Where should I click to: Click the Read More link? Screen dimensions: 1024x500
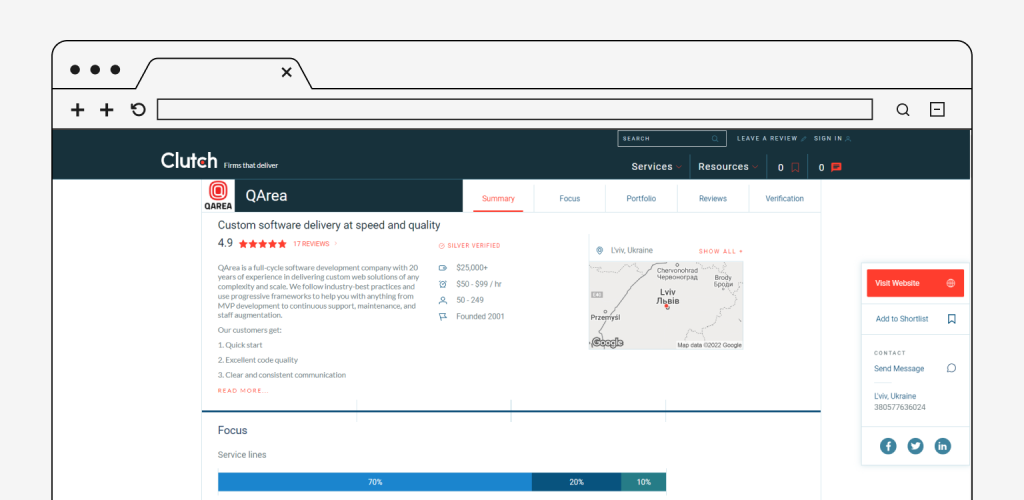tap(243, 391)
